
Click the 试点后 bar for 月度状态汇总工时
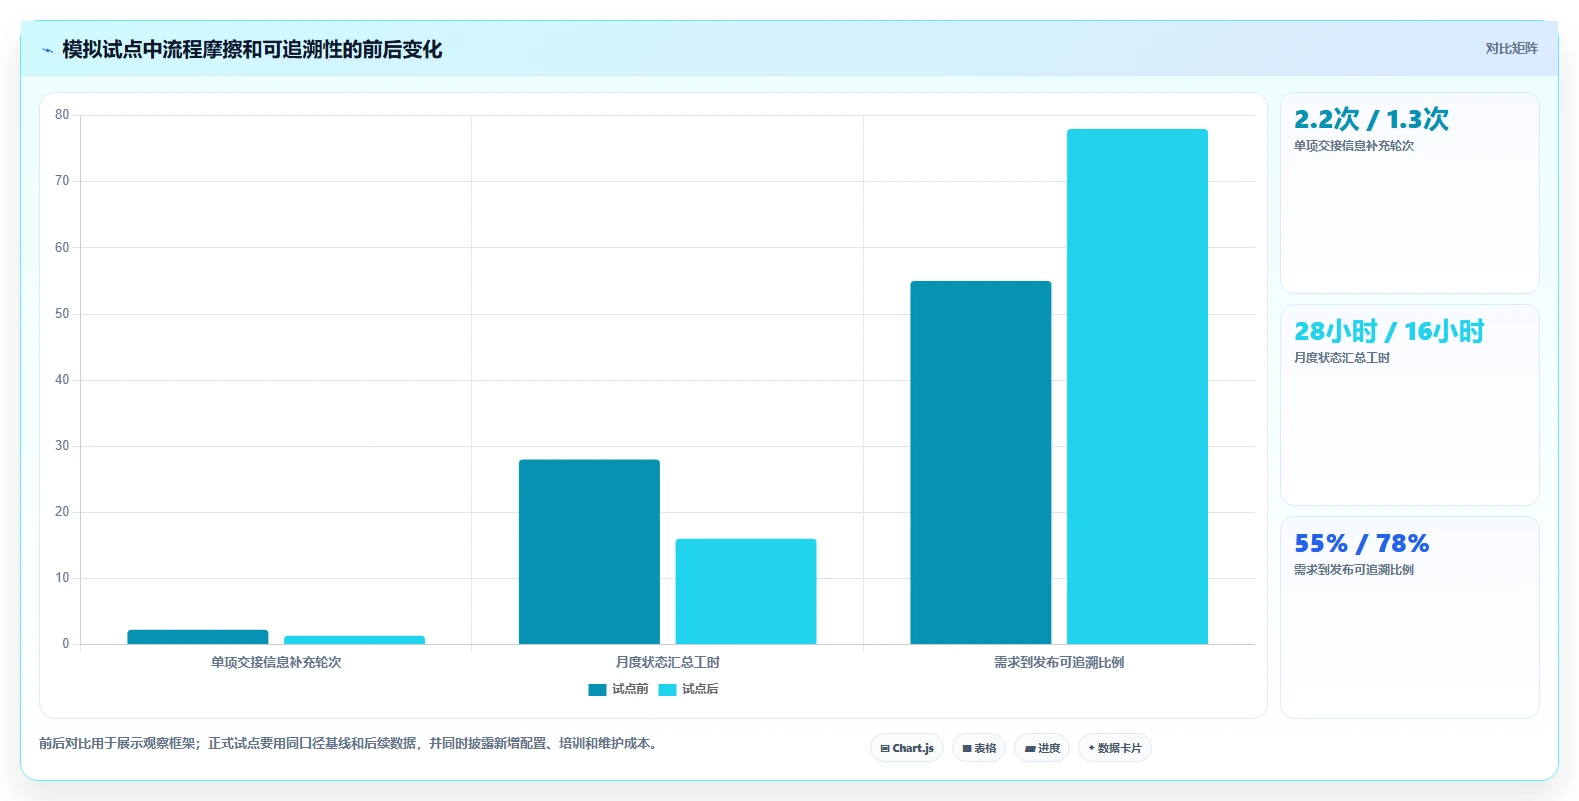(x=746, y=591)
